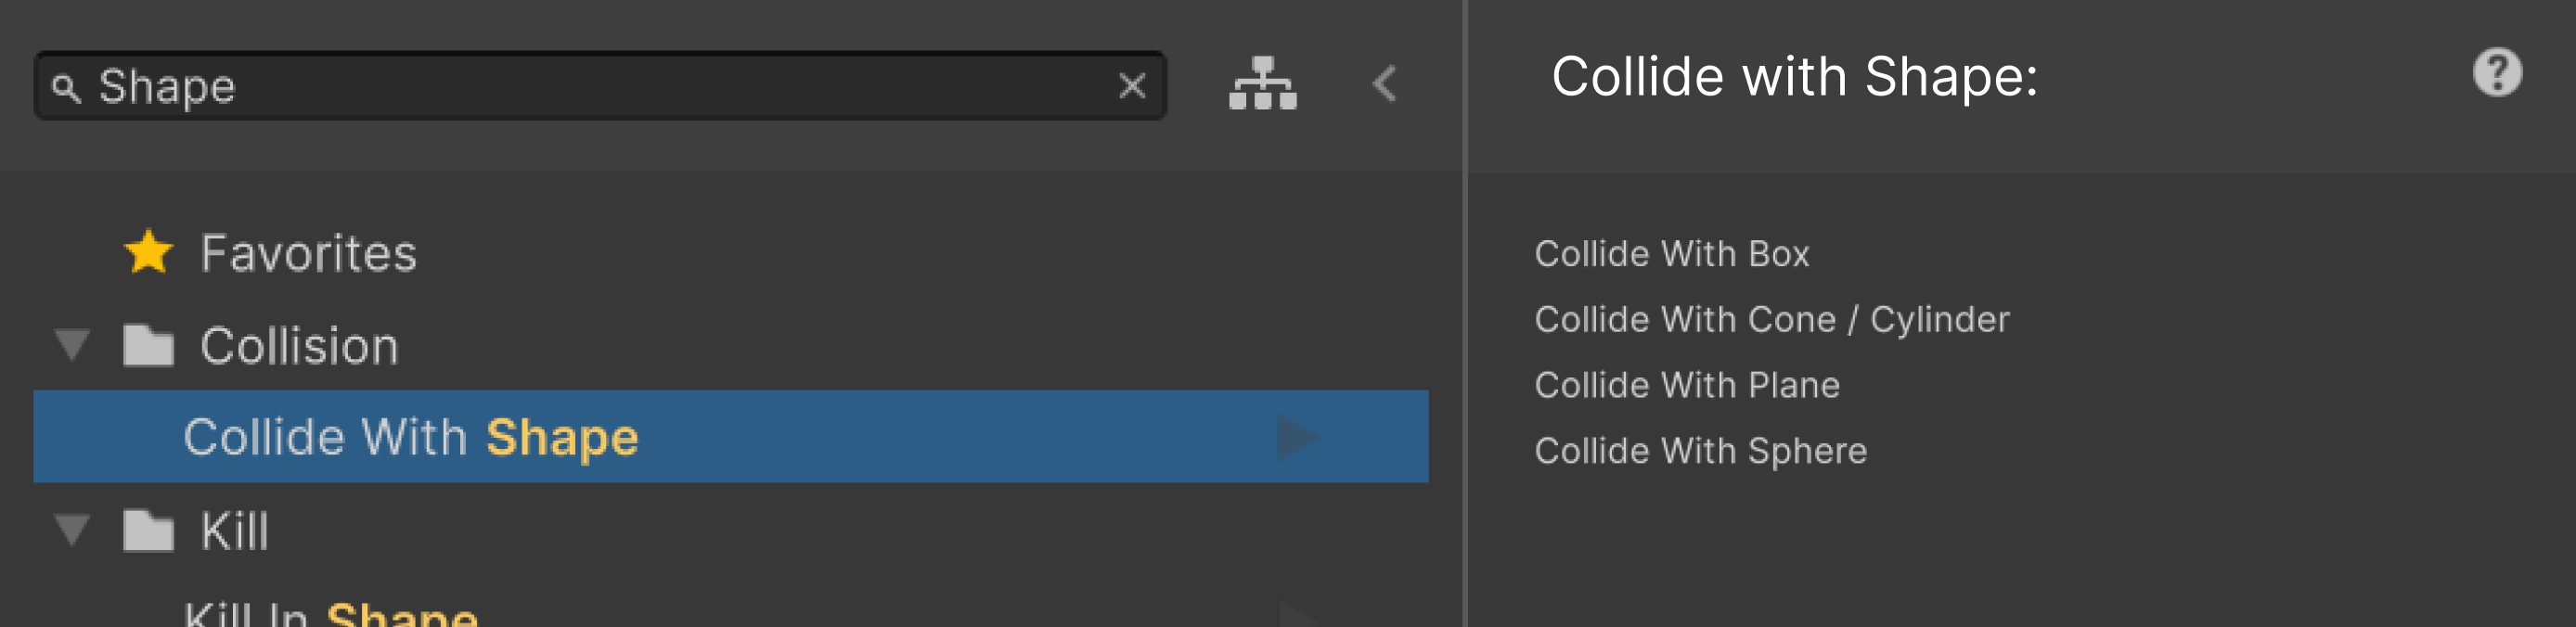The height and width of the screenshot is (627, 2576).
Task: Click the Kill folder icon
Action: [149, 531]
